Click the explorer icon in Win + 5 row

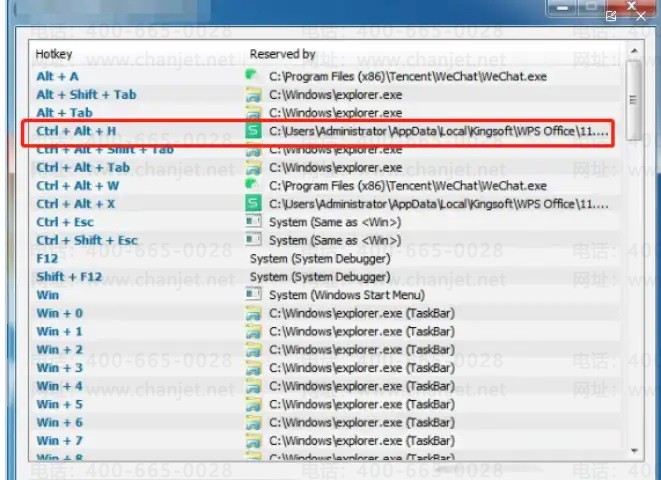pyautogui.click(x=253, y=405)
